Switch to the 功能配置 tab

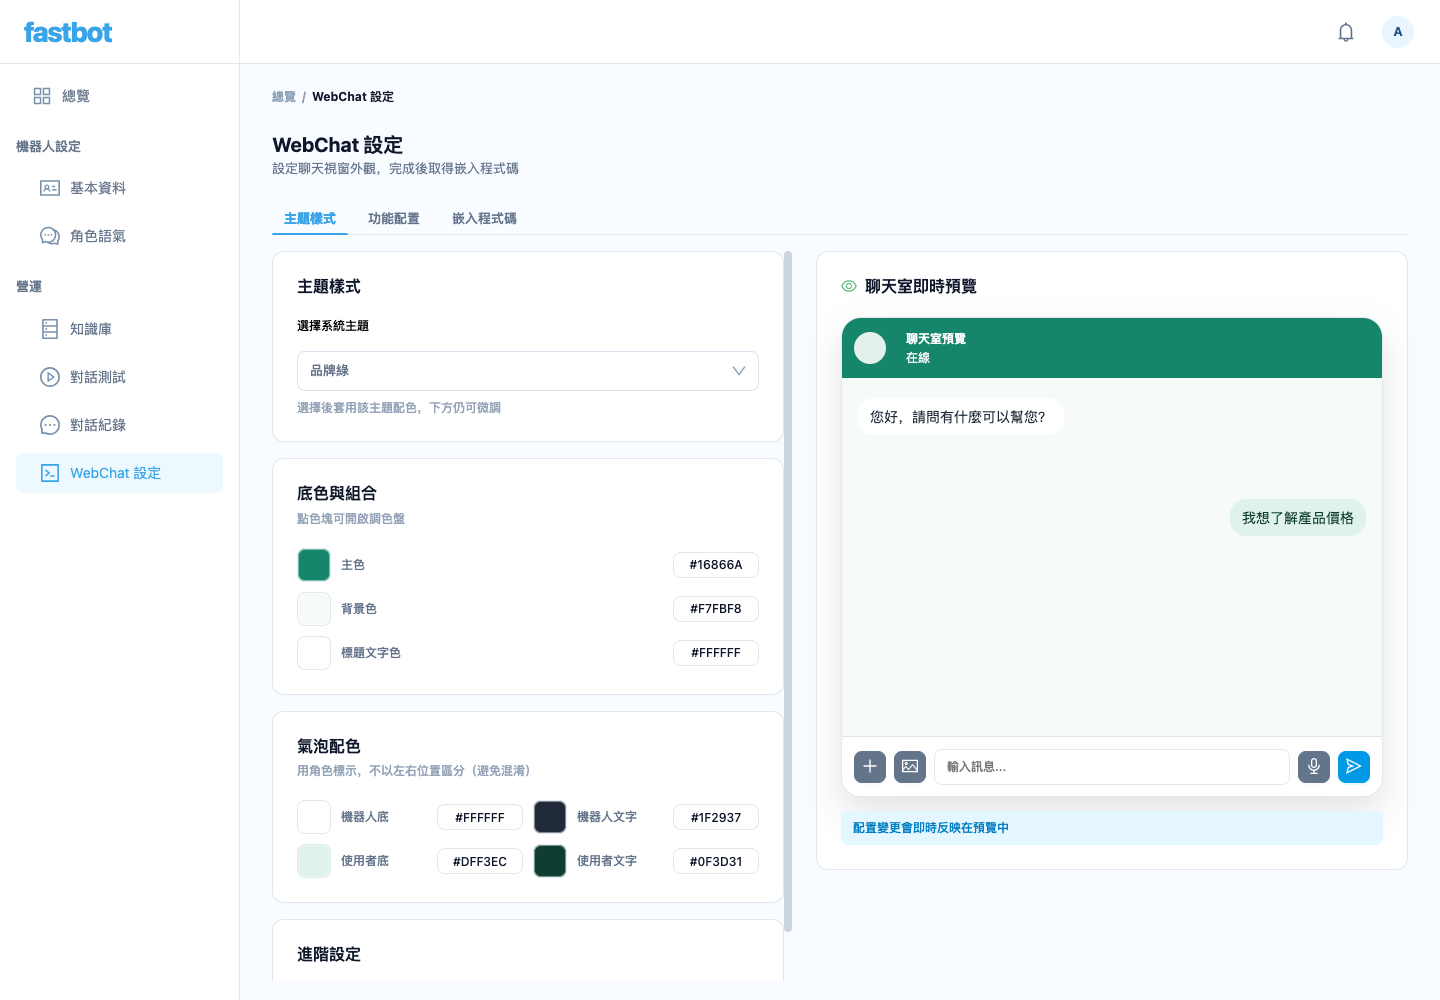click(394, 218)
